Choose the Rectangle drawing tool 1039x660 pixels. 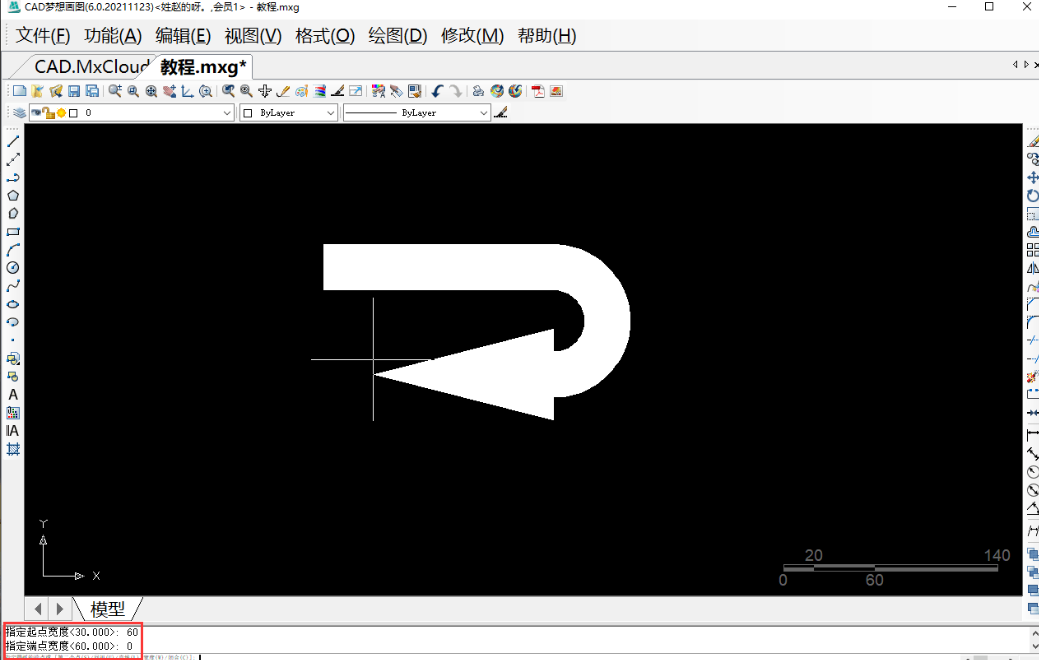[x=13, y=231]
